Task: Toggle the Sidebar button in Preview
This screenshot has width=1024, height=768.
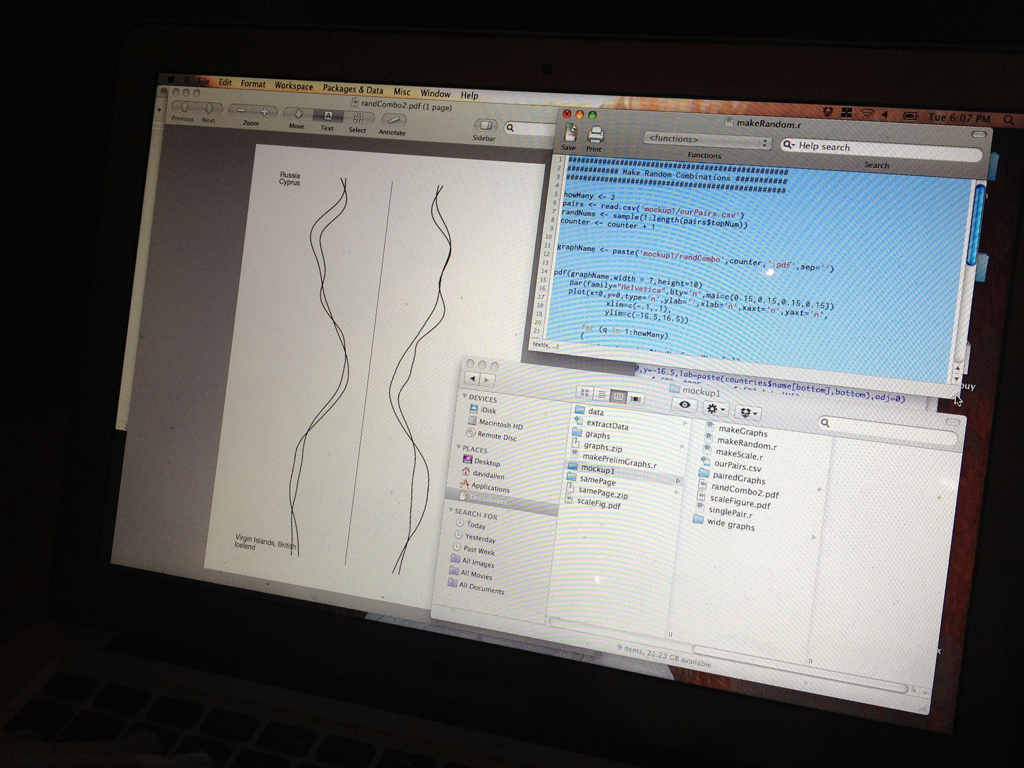Action: (485, 125)
